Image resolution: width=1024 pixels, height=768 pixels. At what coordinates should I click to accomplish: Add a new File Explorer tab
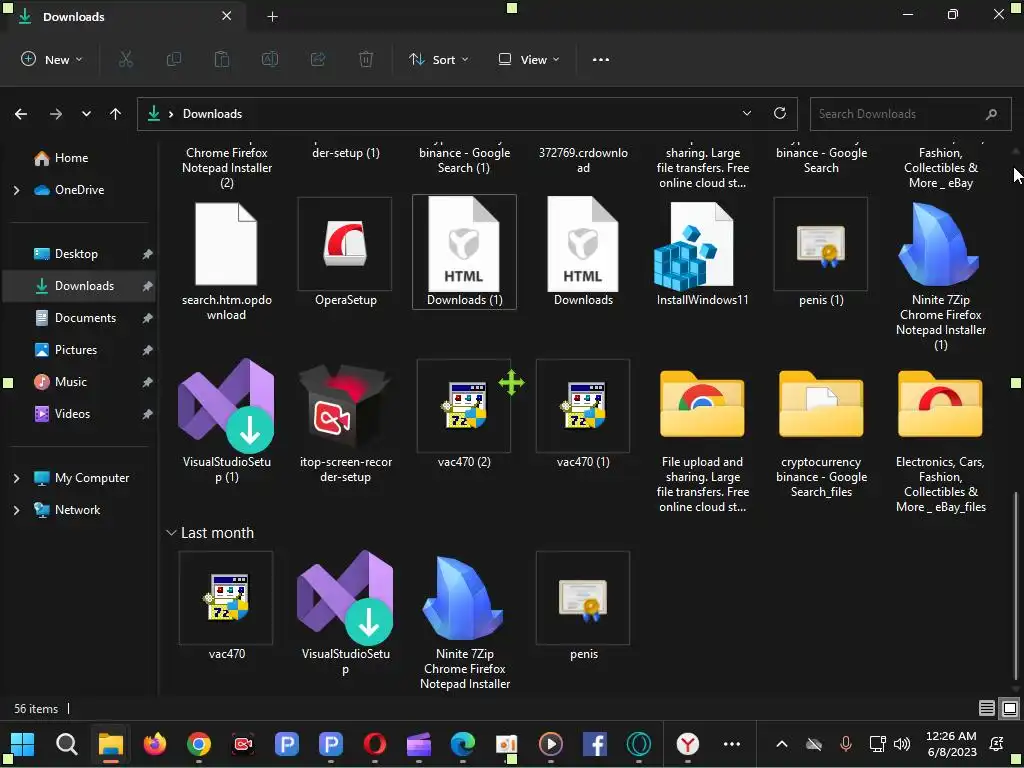click(x=272, y=17)
